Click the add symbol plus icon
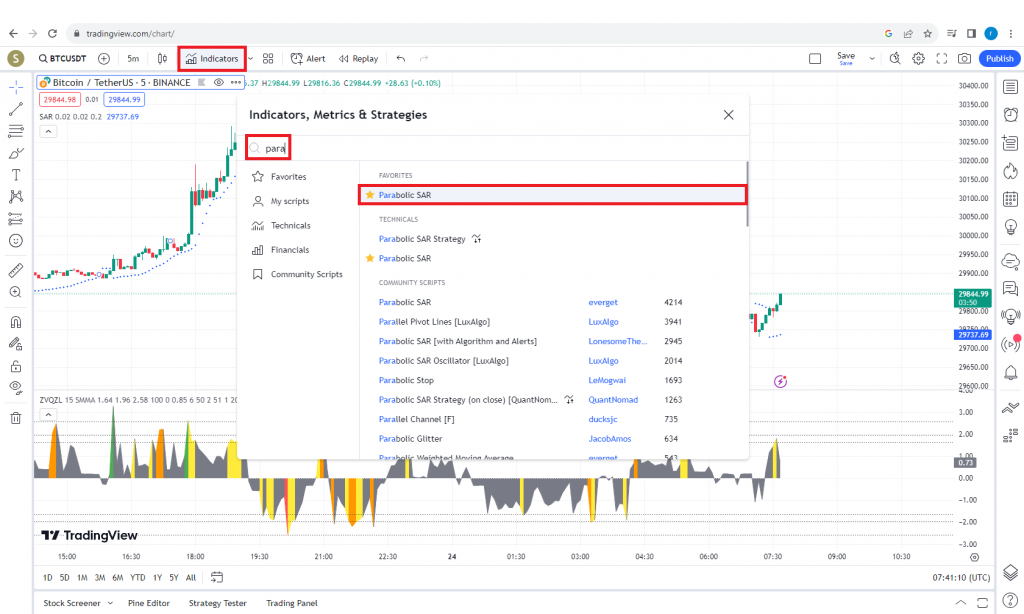Image resolution: width=1024 pixels, height=614 pixels. [104, 59]
